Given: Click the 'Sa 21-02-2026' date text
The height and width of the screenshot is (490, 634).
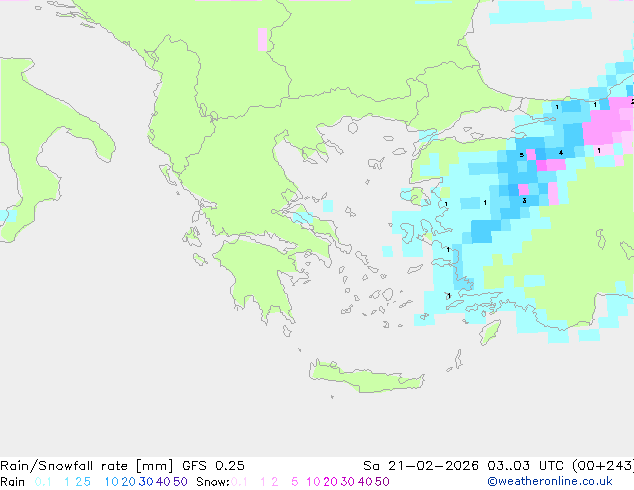Looking at the screenshot, I should pyautogui.click(x=421, y=466).
